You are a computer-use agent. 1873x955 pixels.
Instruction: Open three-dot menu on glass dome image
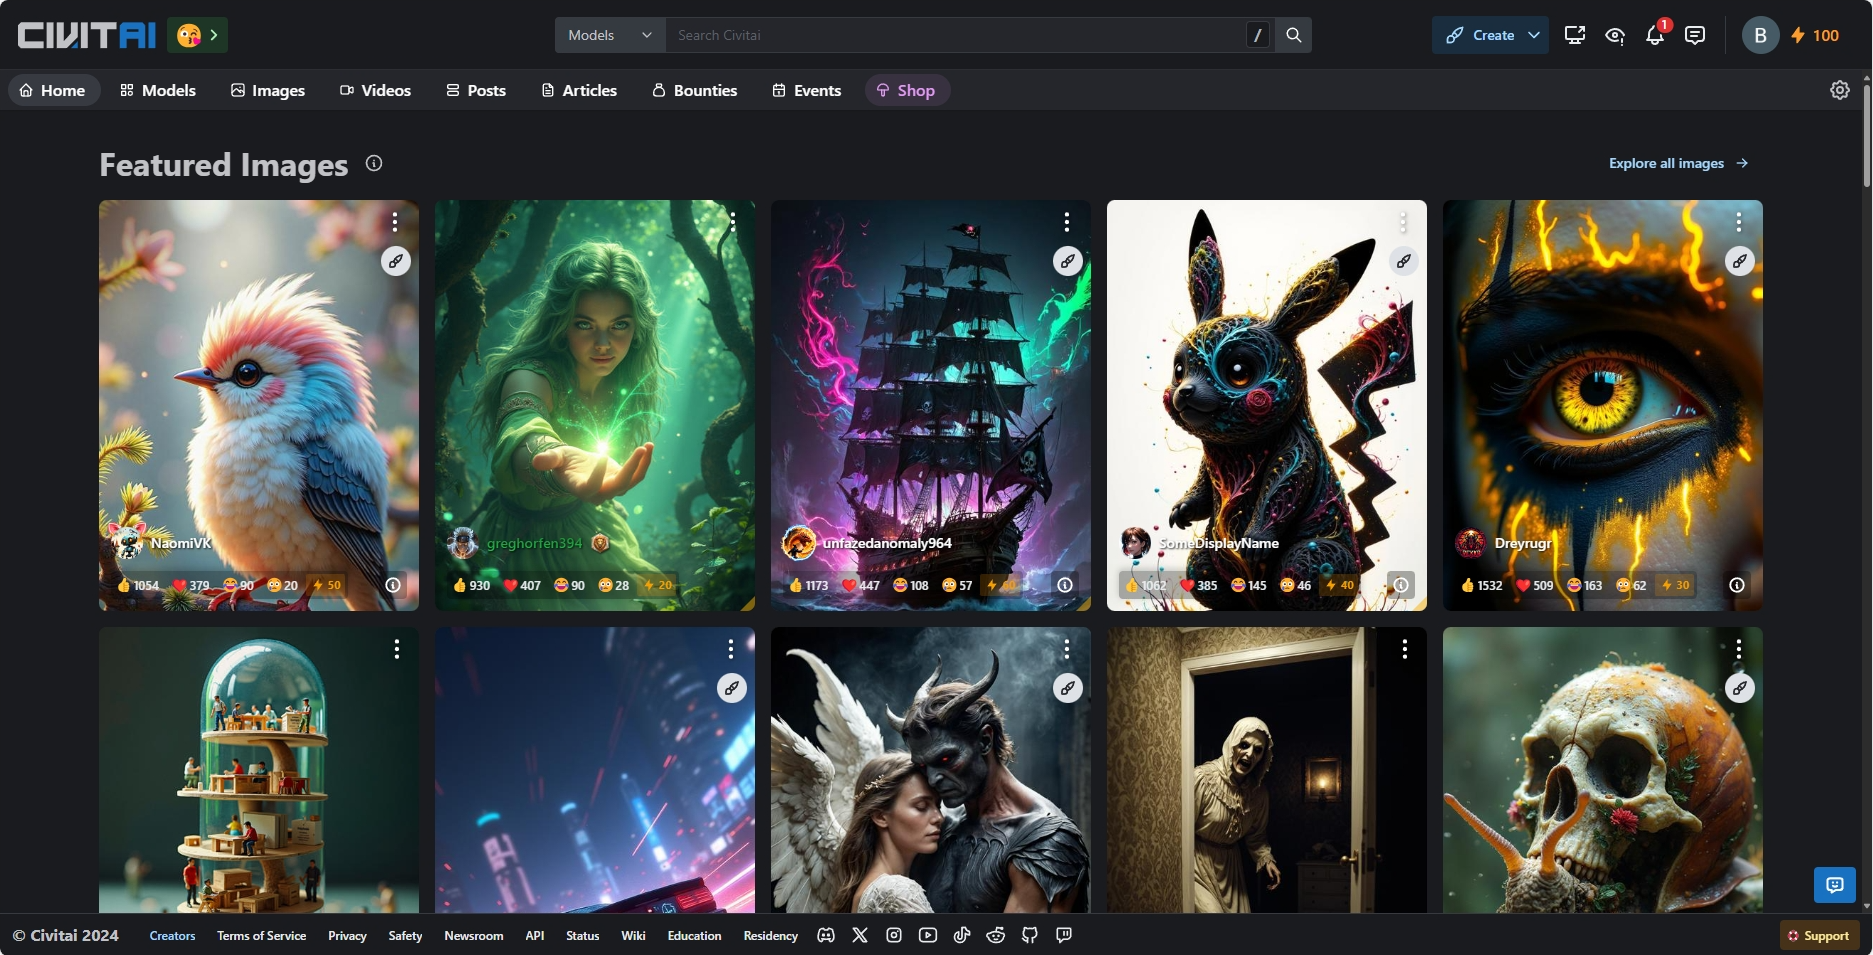[x=397, y=649]
